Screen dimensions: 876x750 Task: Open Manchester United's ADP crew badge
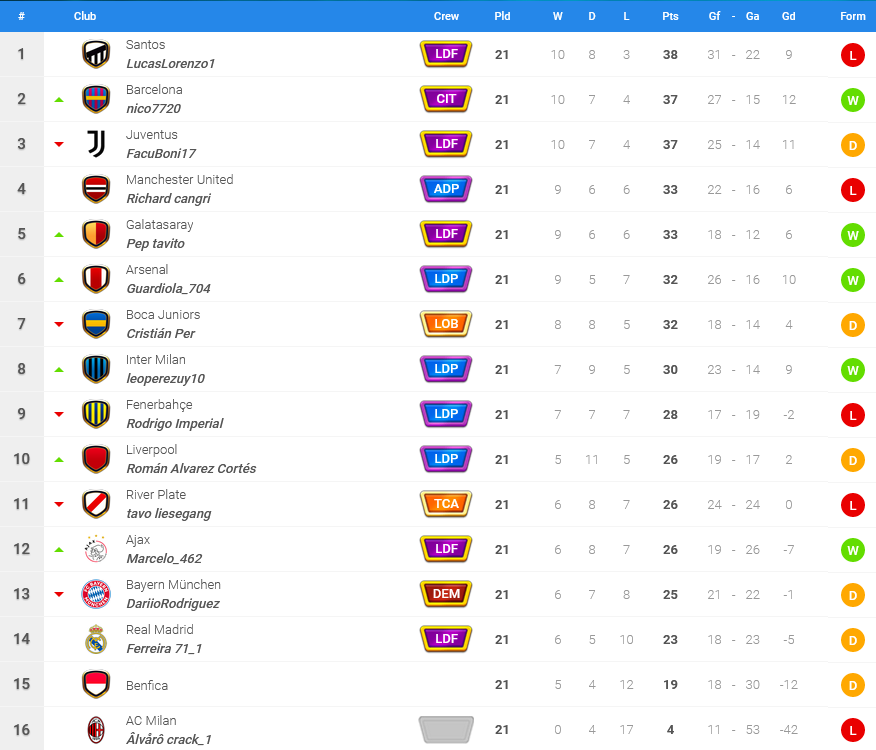pyautogui.click(x=446, y=189)
